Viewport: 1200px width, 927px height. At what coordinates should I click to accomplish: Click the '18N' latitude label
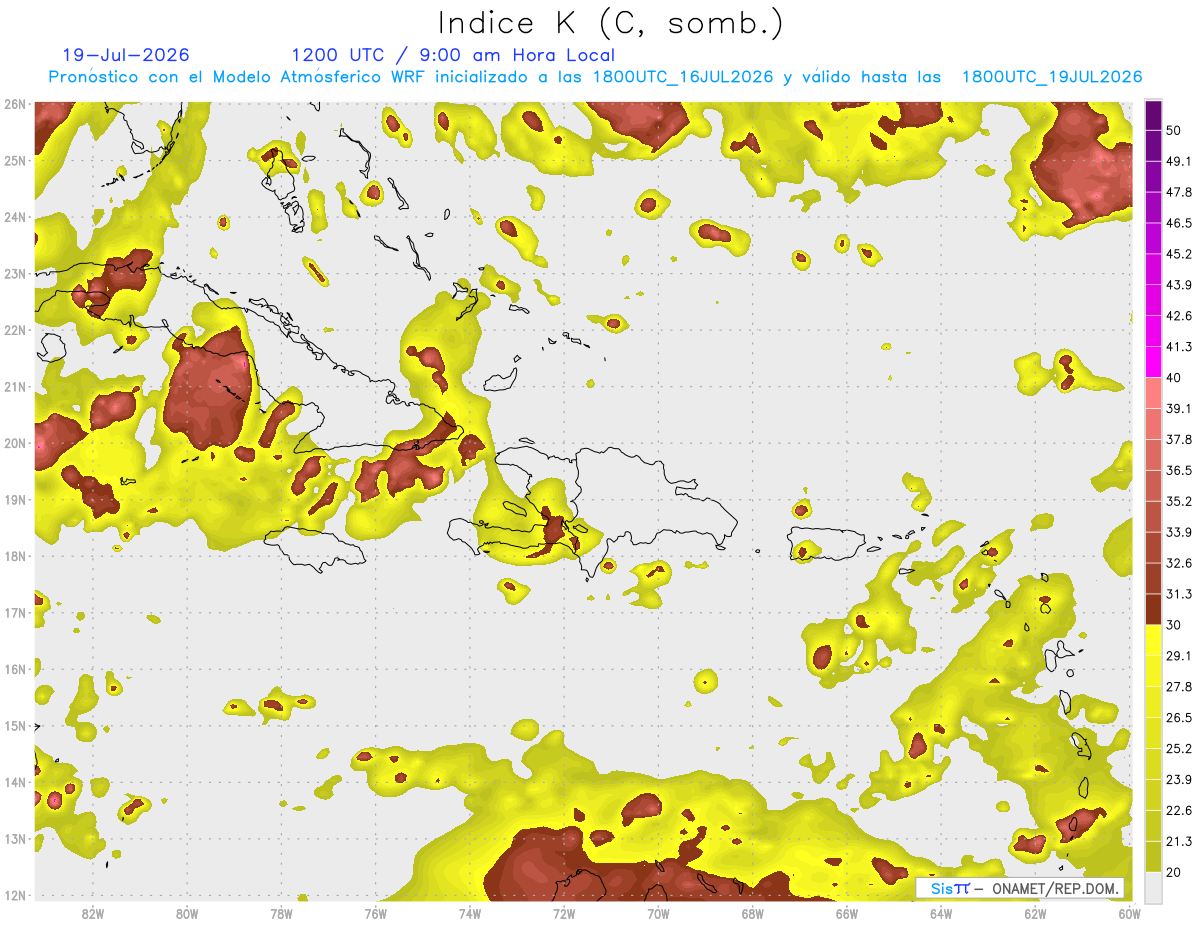tap(15, 556)
